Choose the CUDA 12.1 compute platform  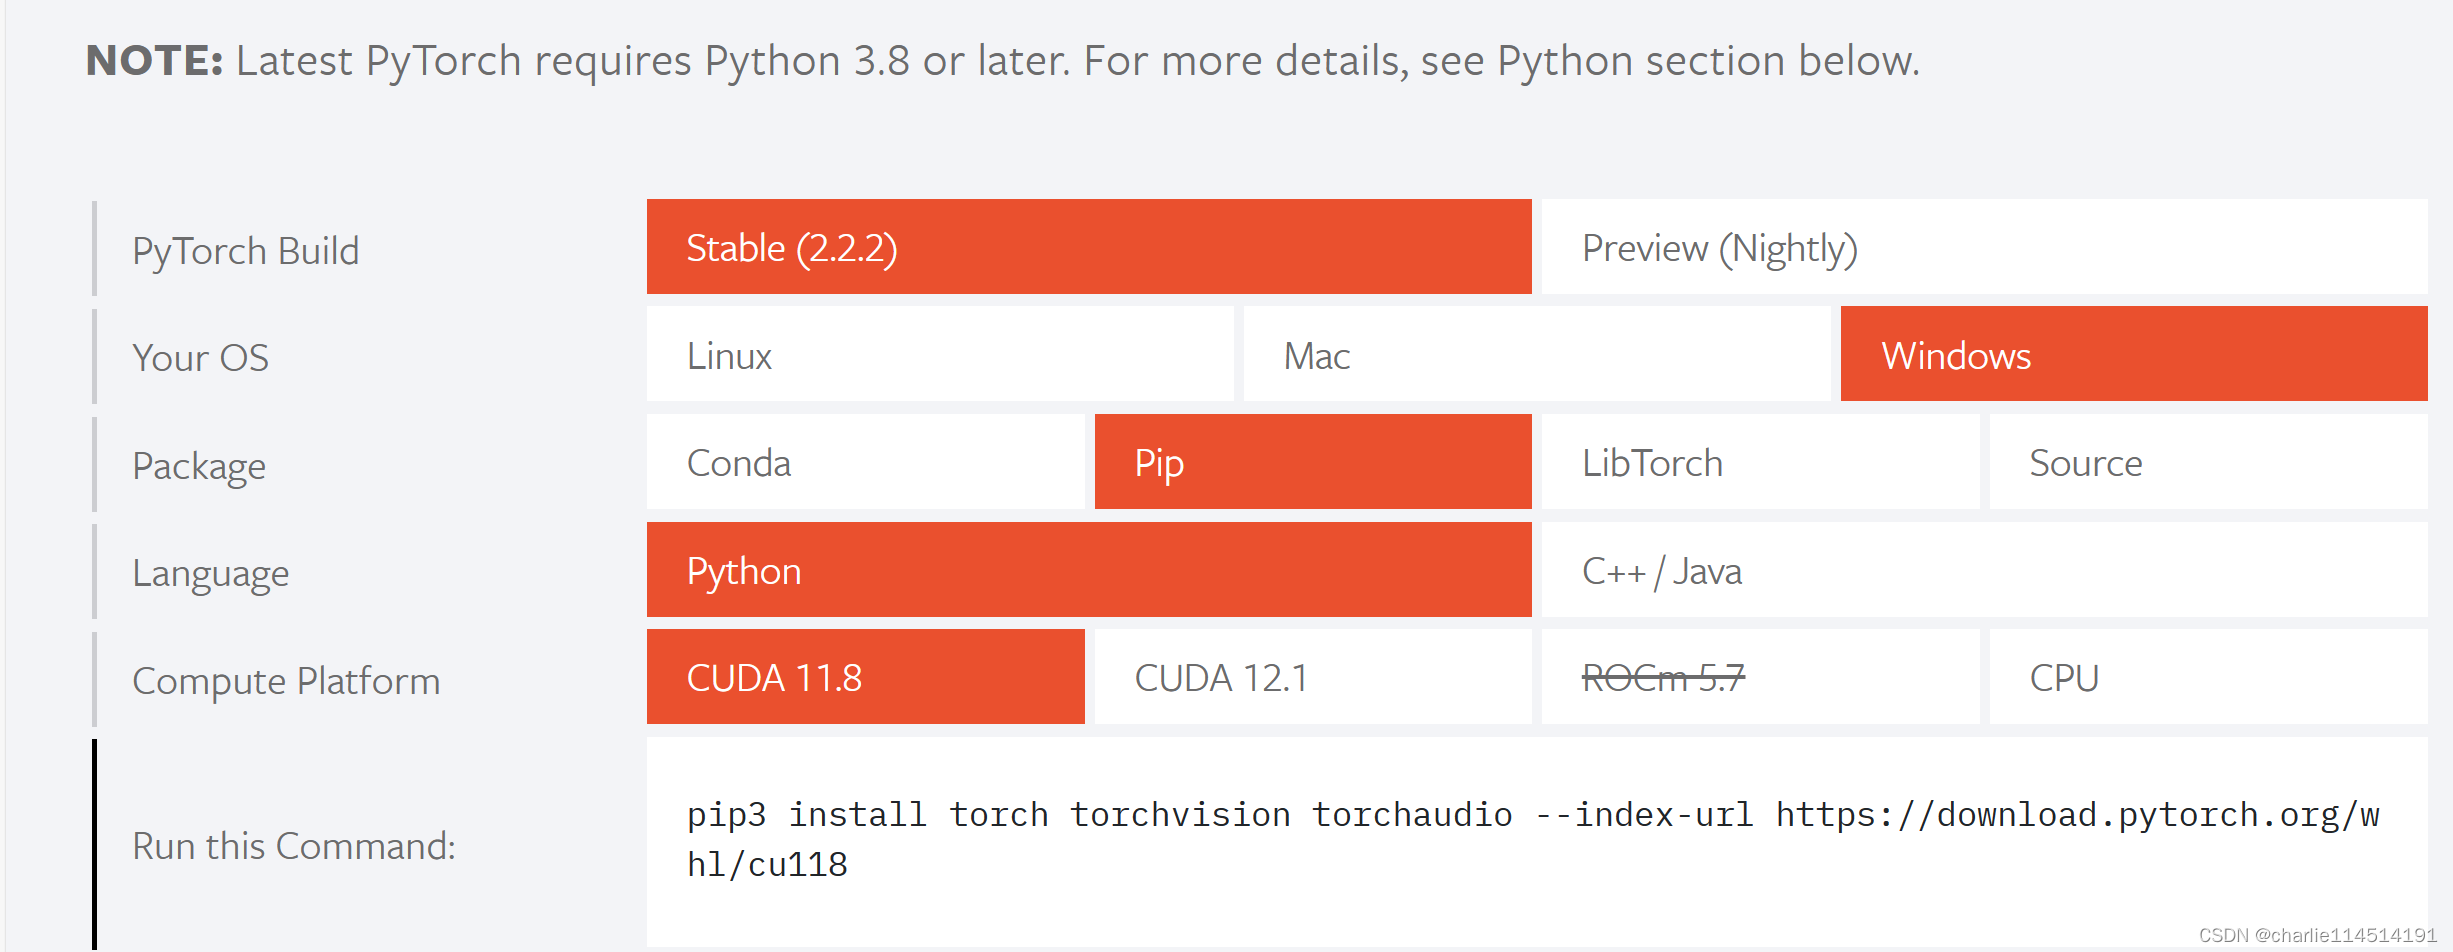coord(1222,677)
